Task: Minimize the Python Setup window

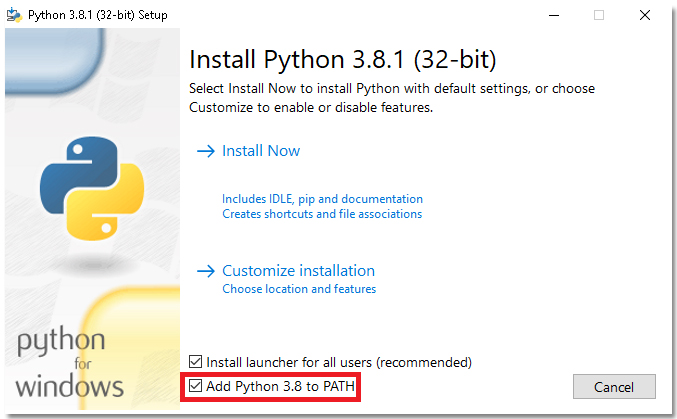Action: 552,15
